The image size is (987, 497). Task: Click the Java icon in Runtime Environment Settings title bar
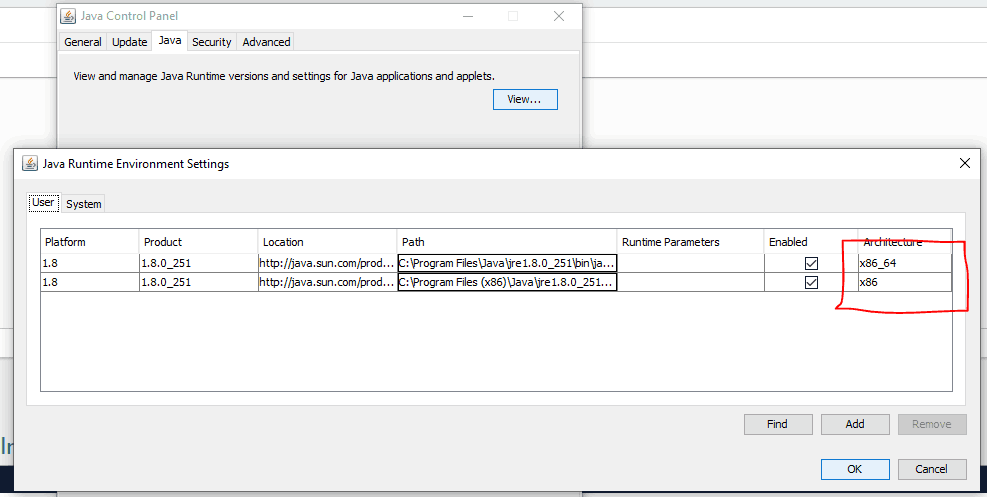tap(30, 164)
